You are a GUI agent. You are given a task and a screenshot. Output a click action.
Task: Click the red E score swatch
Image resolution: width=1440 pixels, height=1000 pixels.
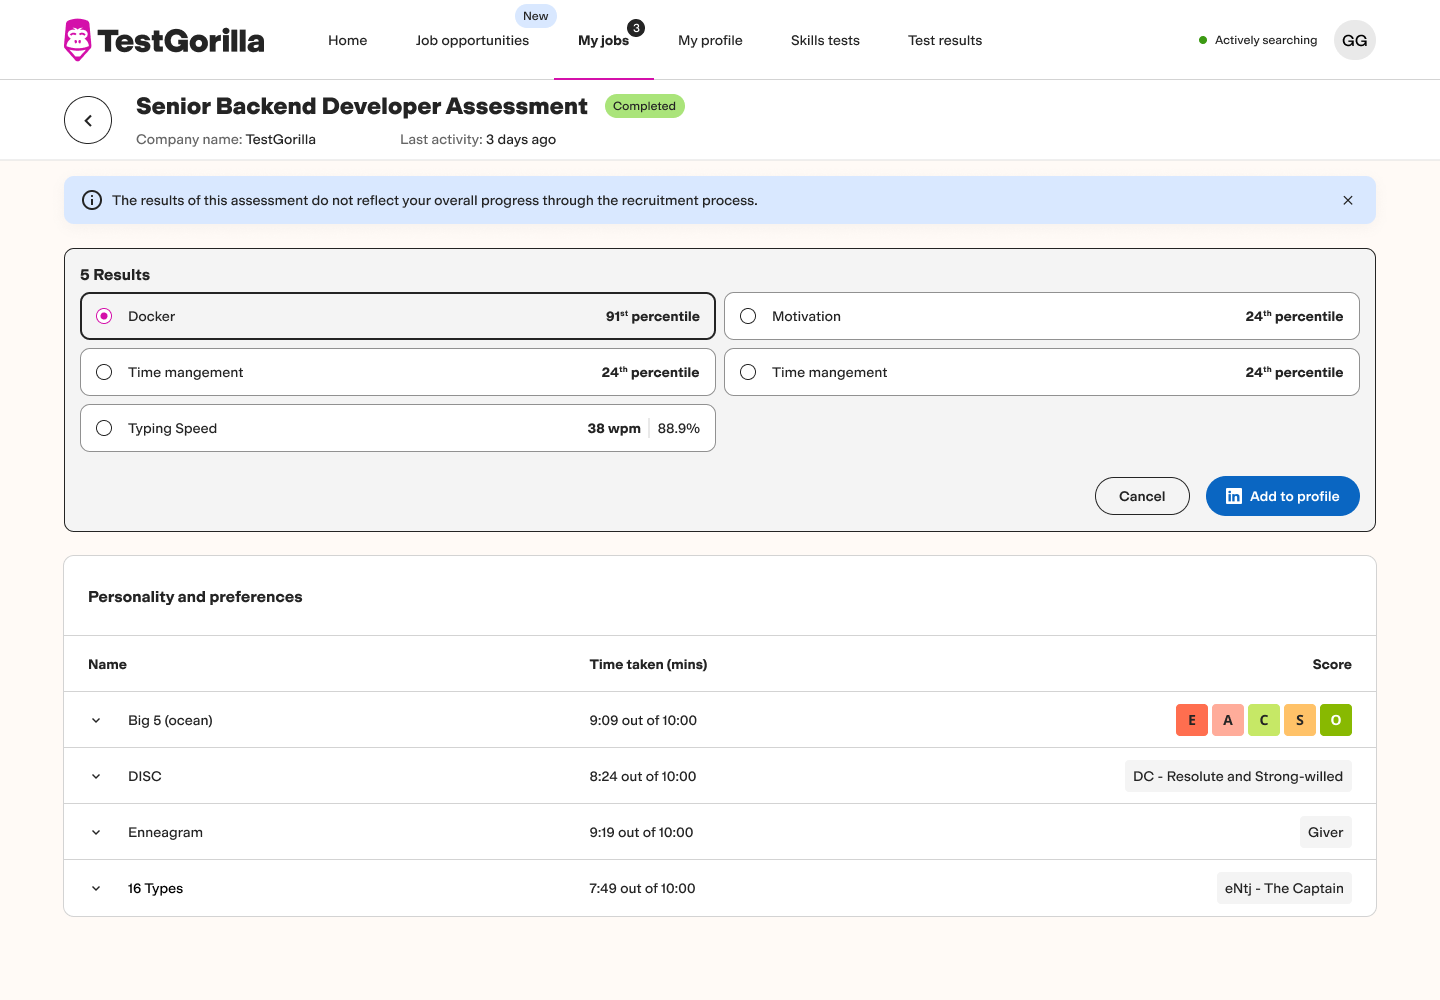1192,720
